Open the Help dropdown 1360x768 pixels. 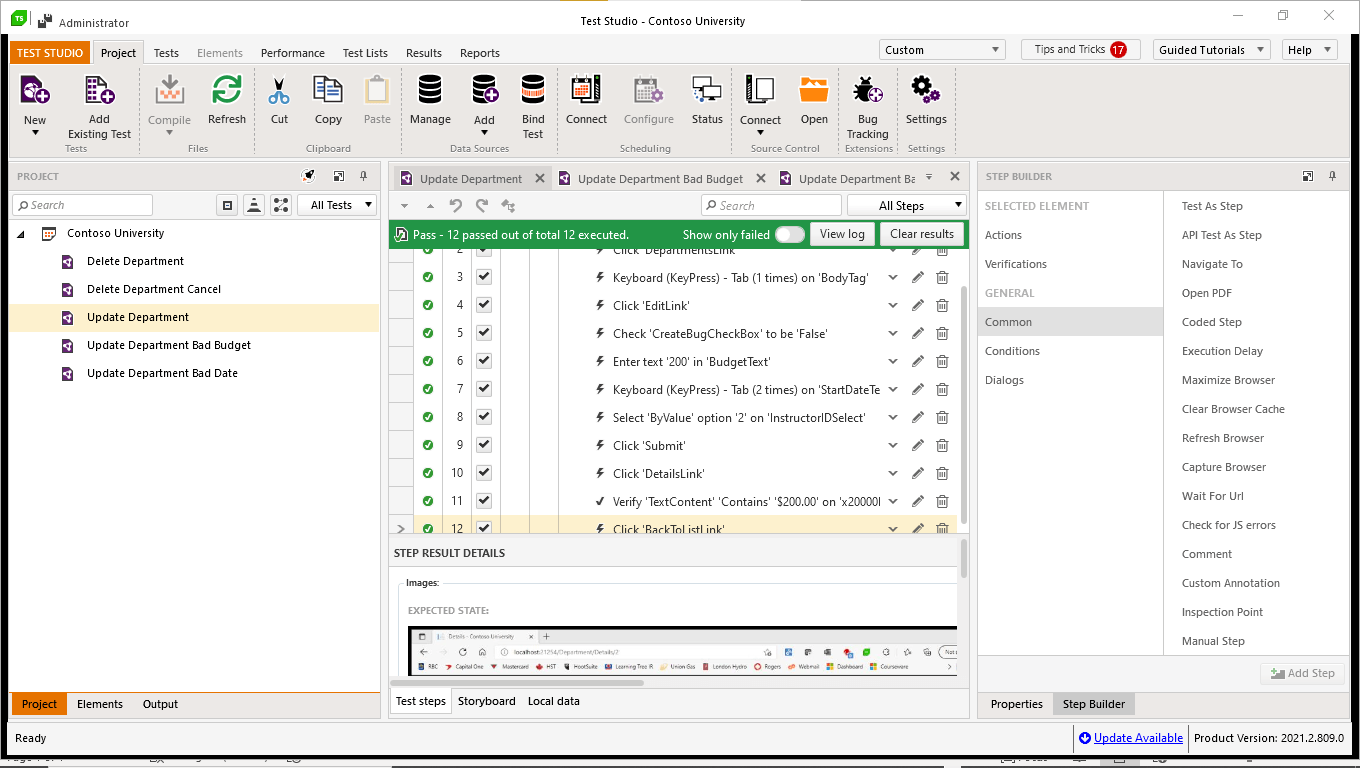click(1309, 50)
